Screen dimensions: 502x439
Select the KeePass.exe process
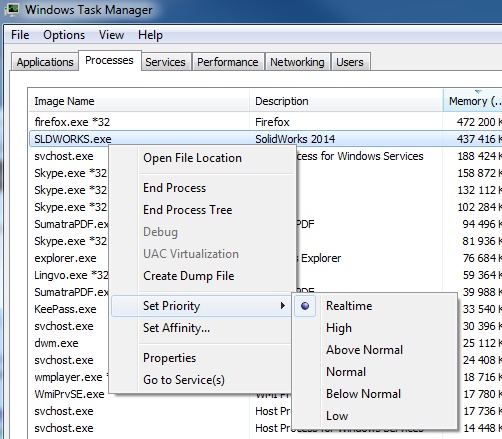click(65, 309)
